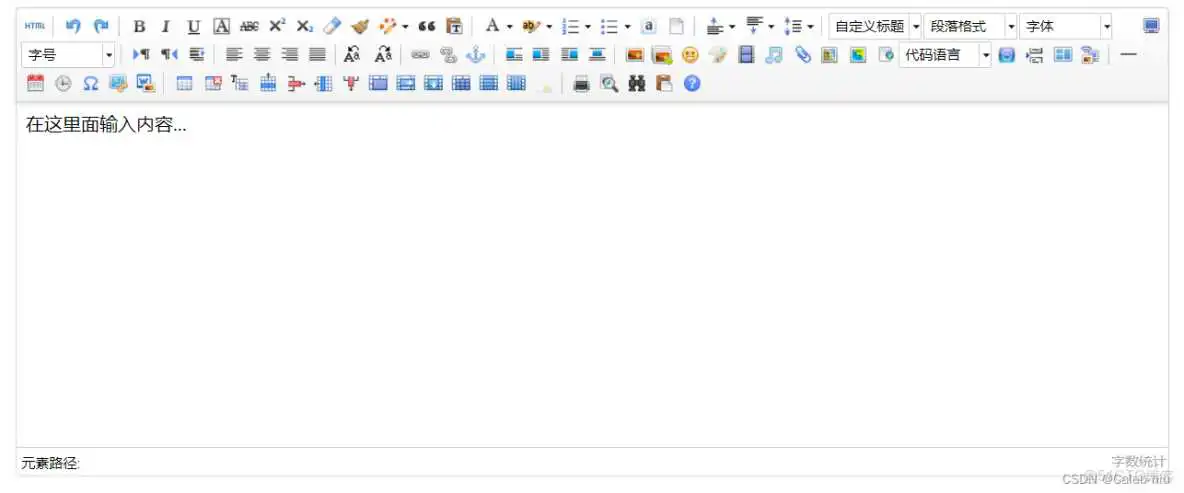Viewport: 1184px width, 493px height.
Task: Insert special character with Omega icon
Action: (90, 84)
